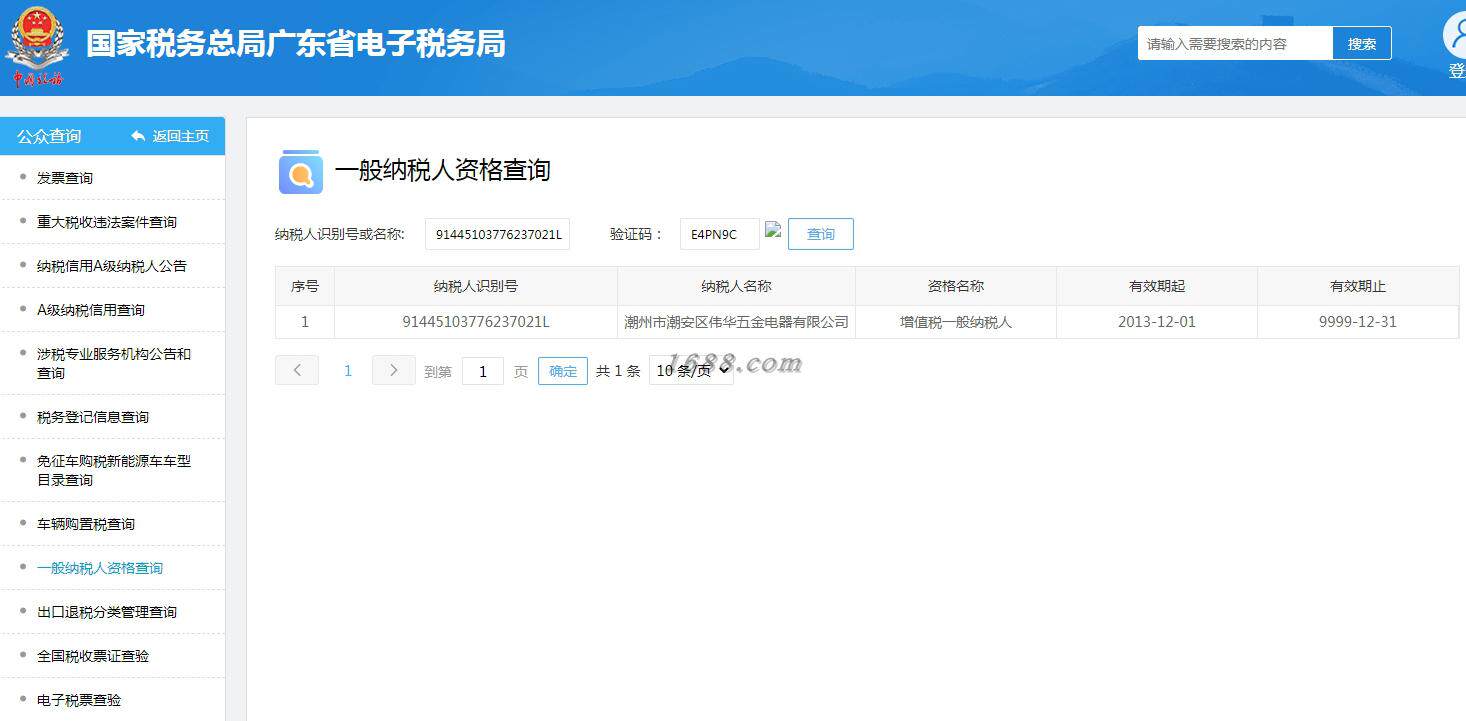
Task: Click the national tax emblem logo
Action: coord(38,46)
